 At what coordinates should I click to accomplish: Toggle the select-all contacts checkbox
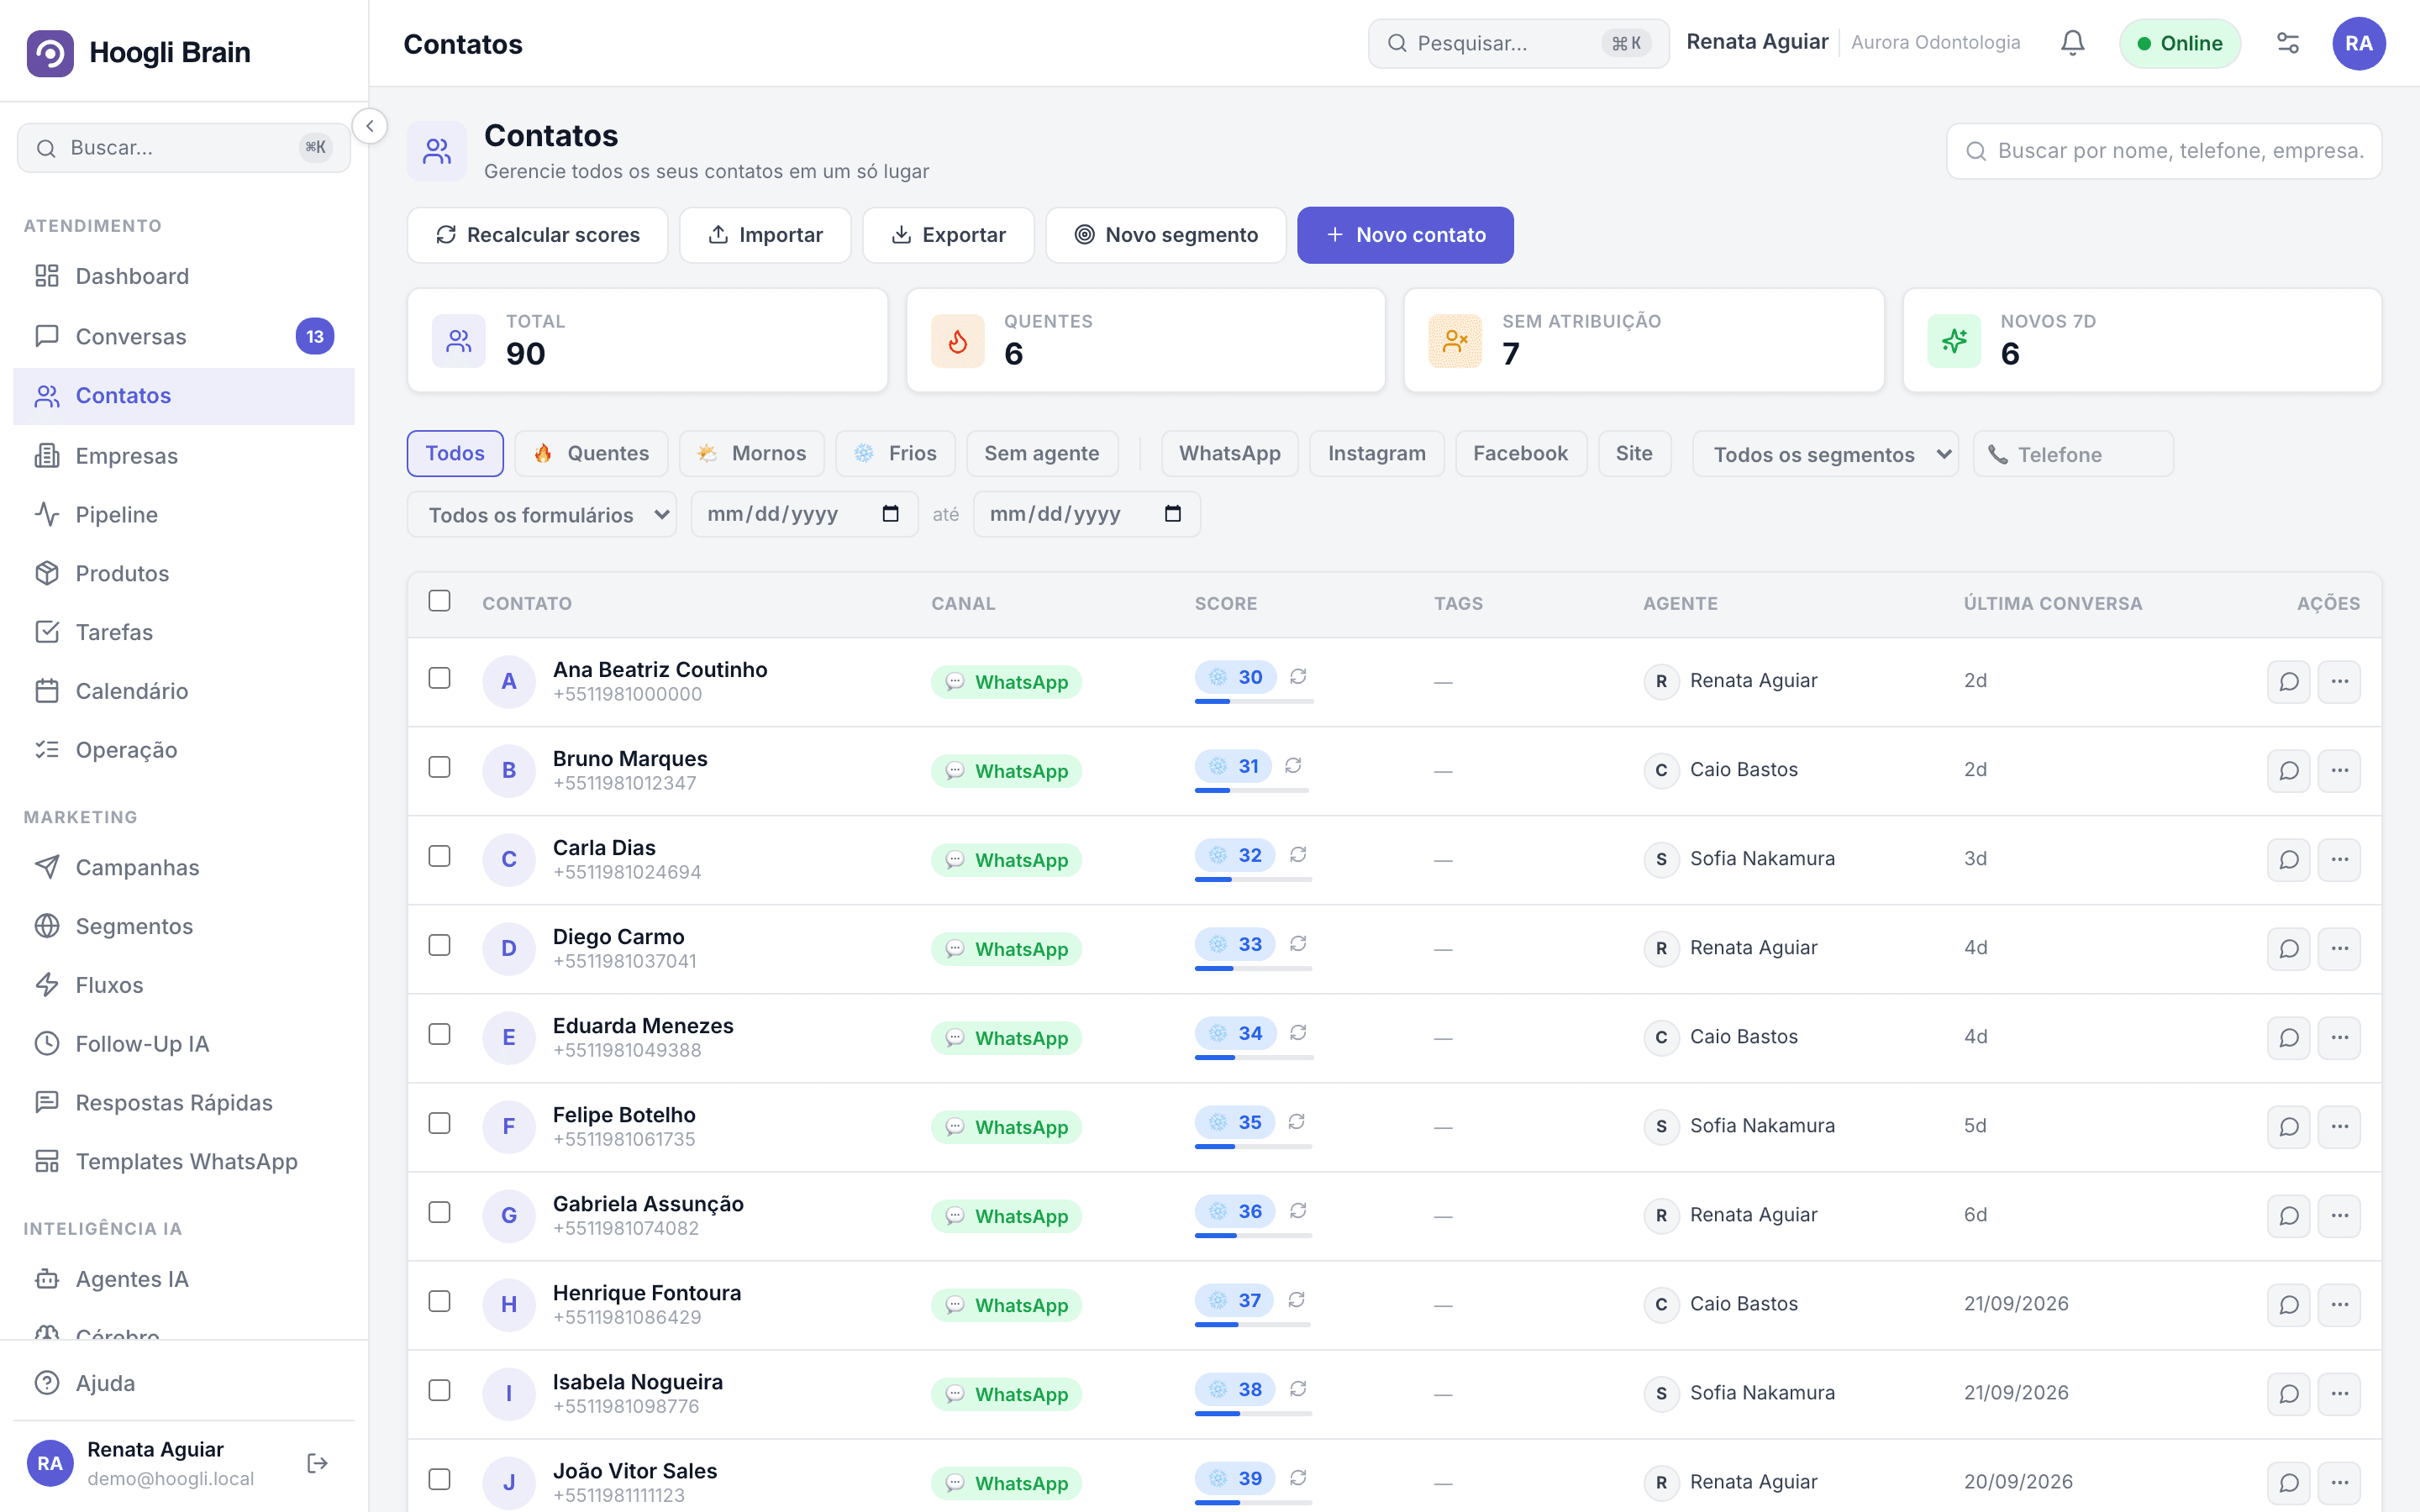click(x=439, y=601)
